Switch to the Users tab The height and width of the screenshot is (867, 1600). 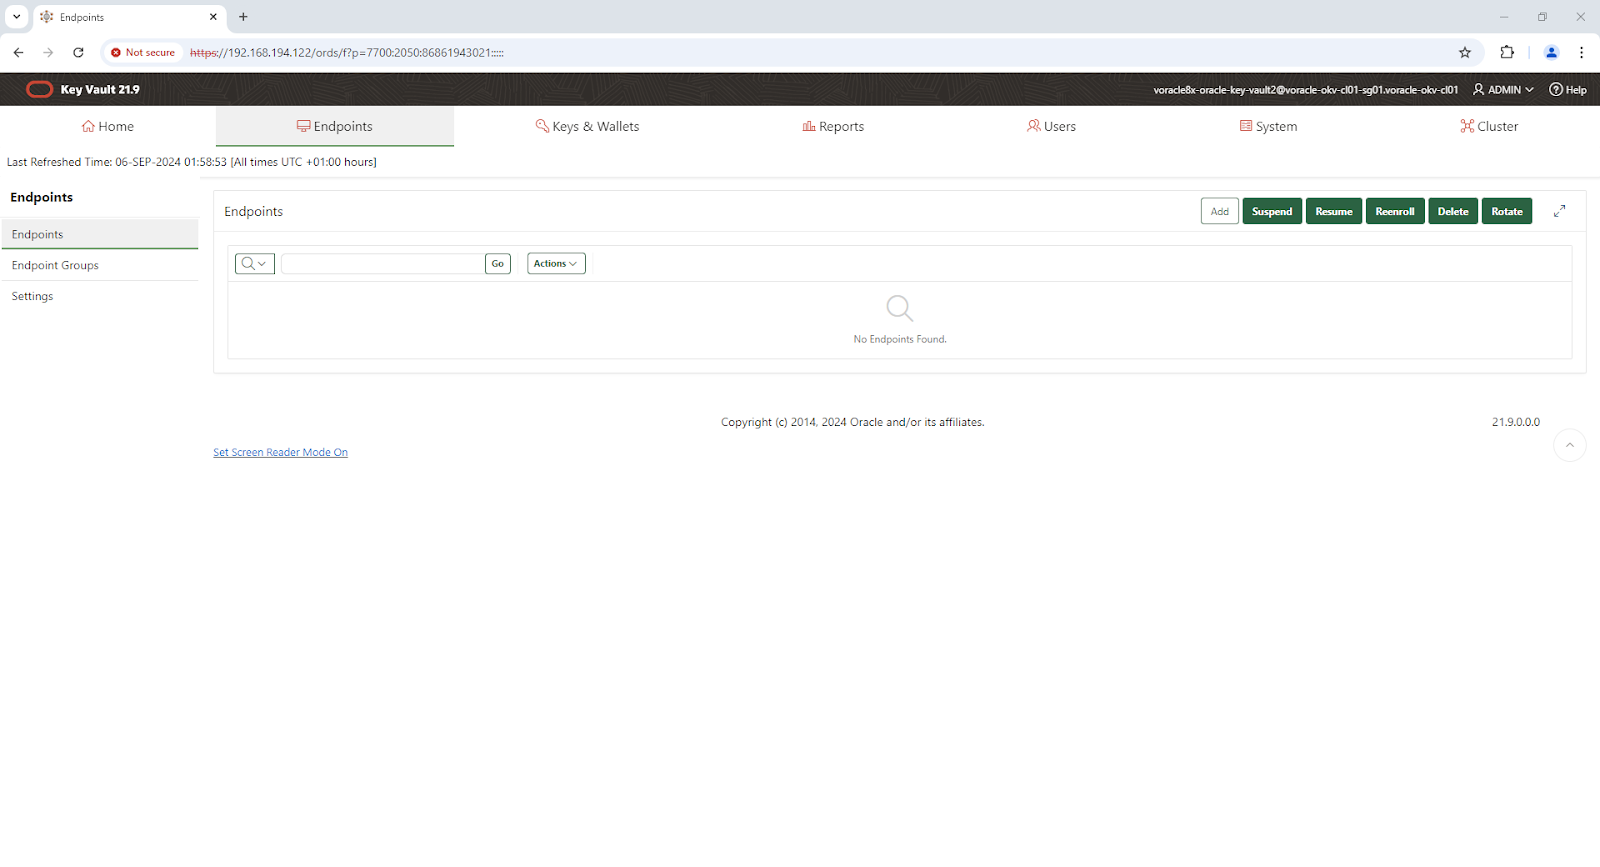click(x=1051, y=126)
